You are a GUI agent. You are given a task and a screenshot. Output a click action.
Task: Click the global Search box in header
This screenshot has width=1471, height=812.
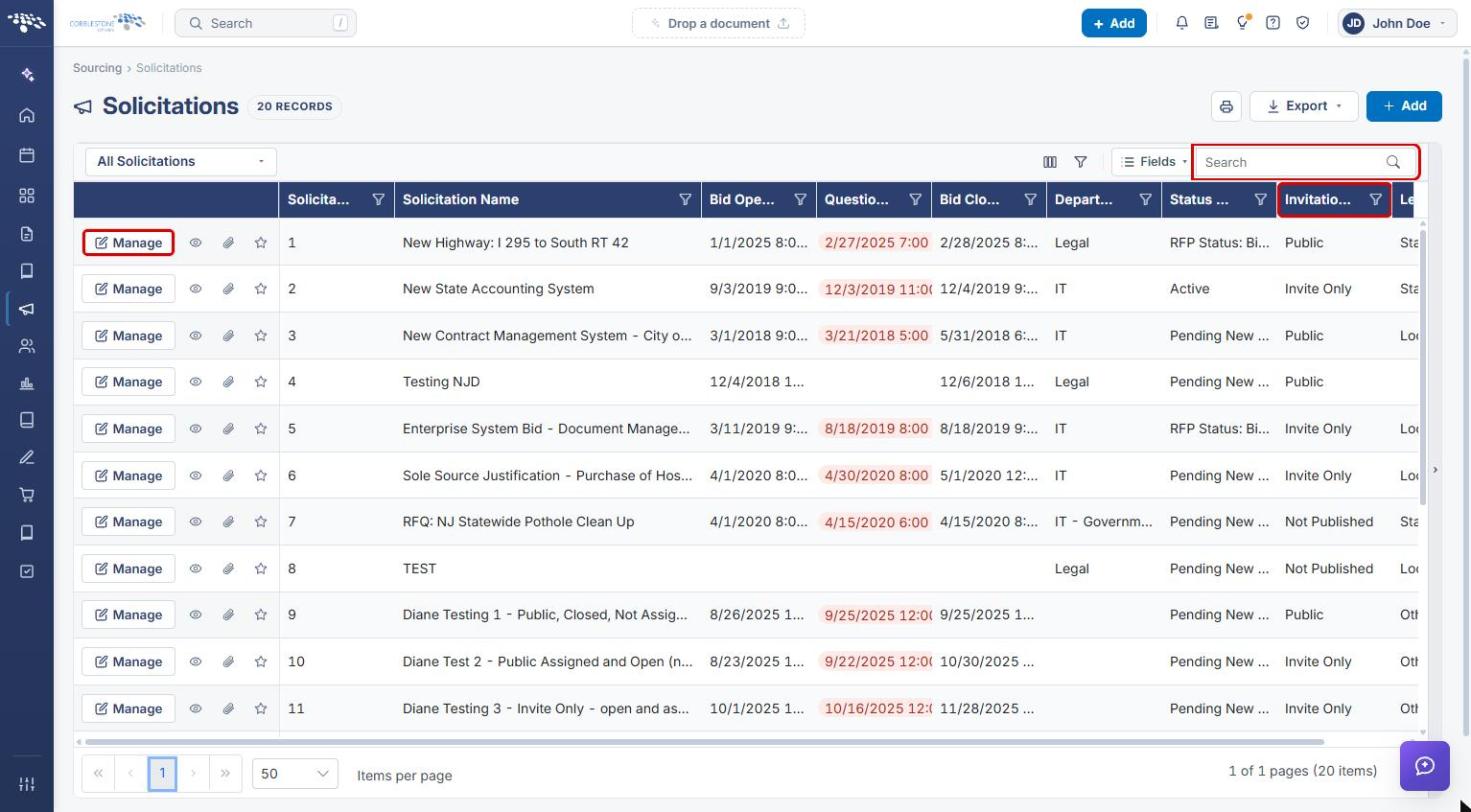click(x=265, y=23)
